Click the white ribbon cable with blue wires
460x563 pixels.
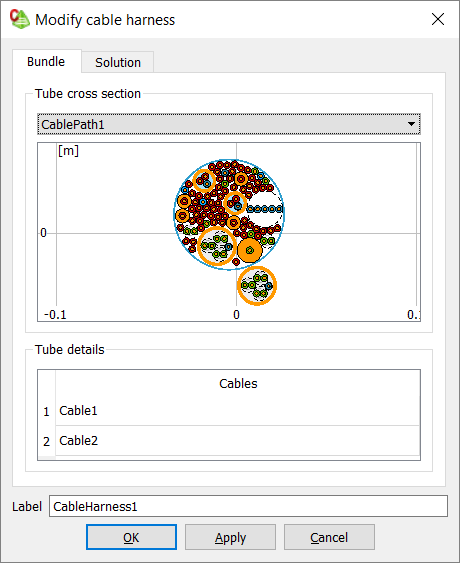point(265,209)
